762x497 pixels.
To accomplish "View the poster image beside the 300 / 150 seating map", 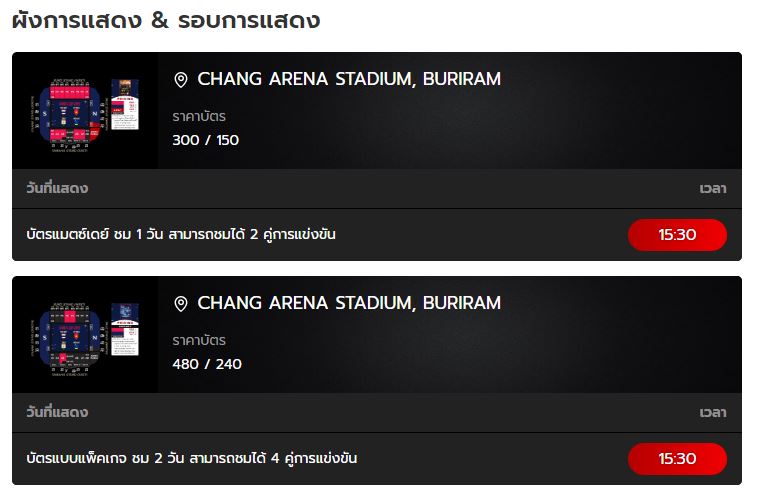I will coord(125,104).
